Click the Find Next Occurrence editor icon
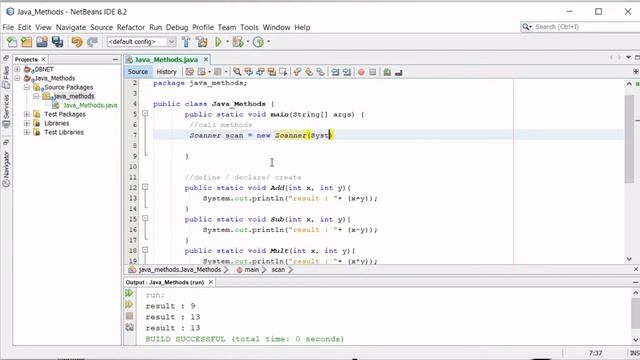This screenshot has width=640, height=360. click(x=260, y=72)
